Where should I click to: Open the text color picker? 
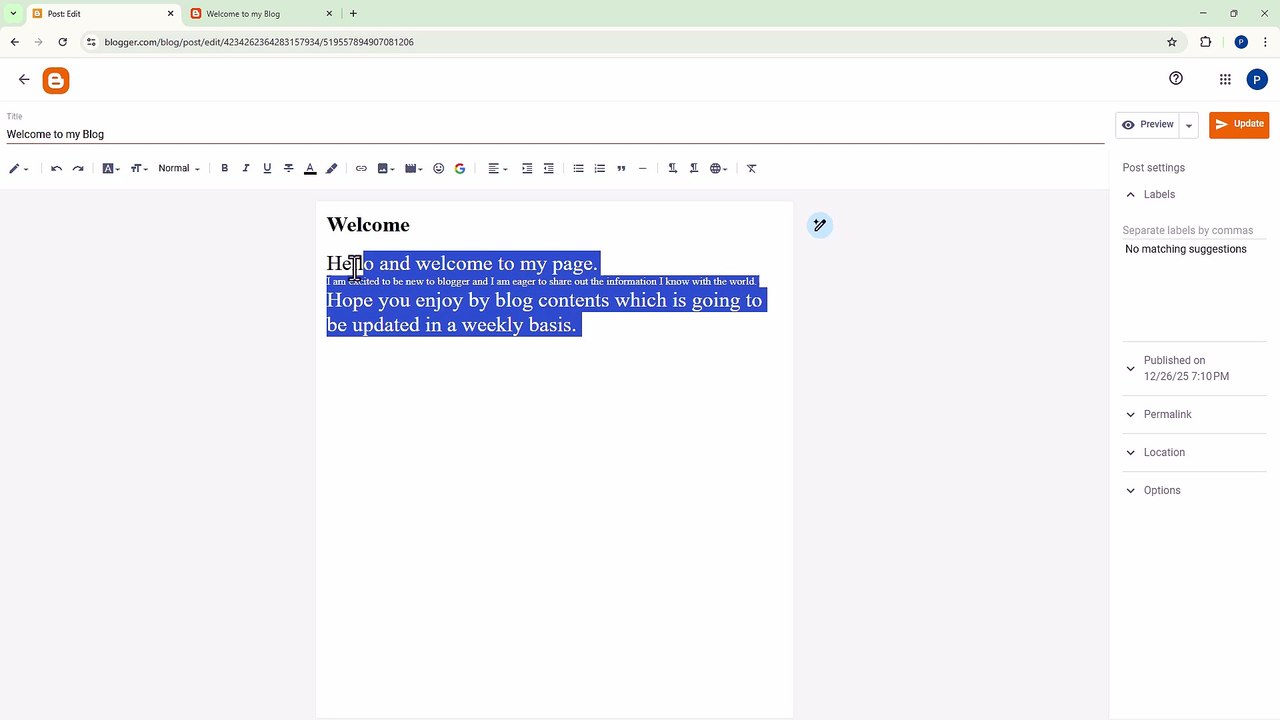(x=310, y=169)
